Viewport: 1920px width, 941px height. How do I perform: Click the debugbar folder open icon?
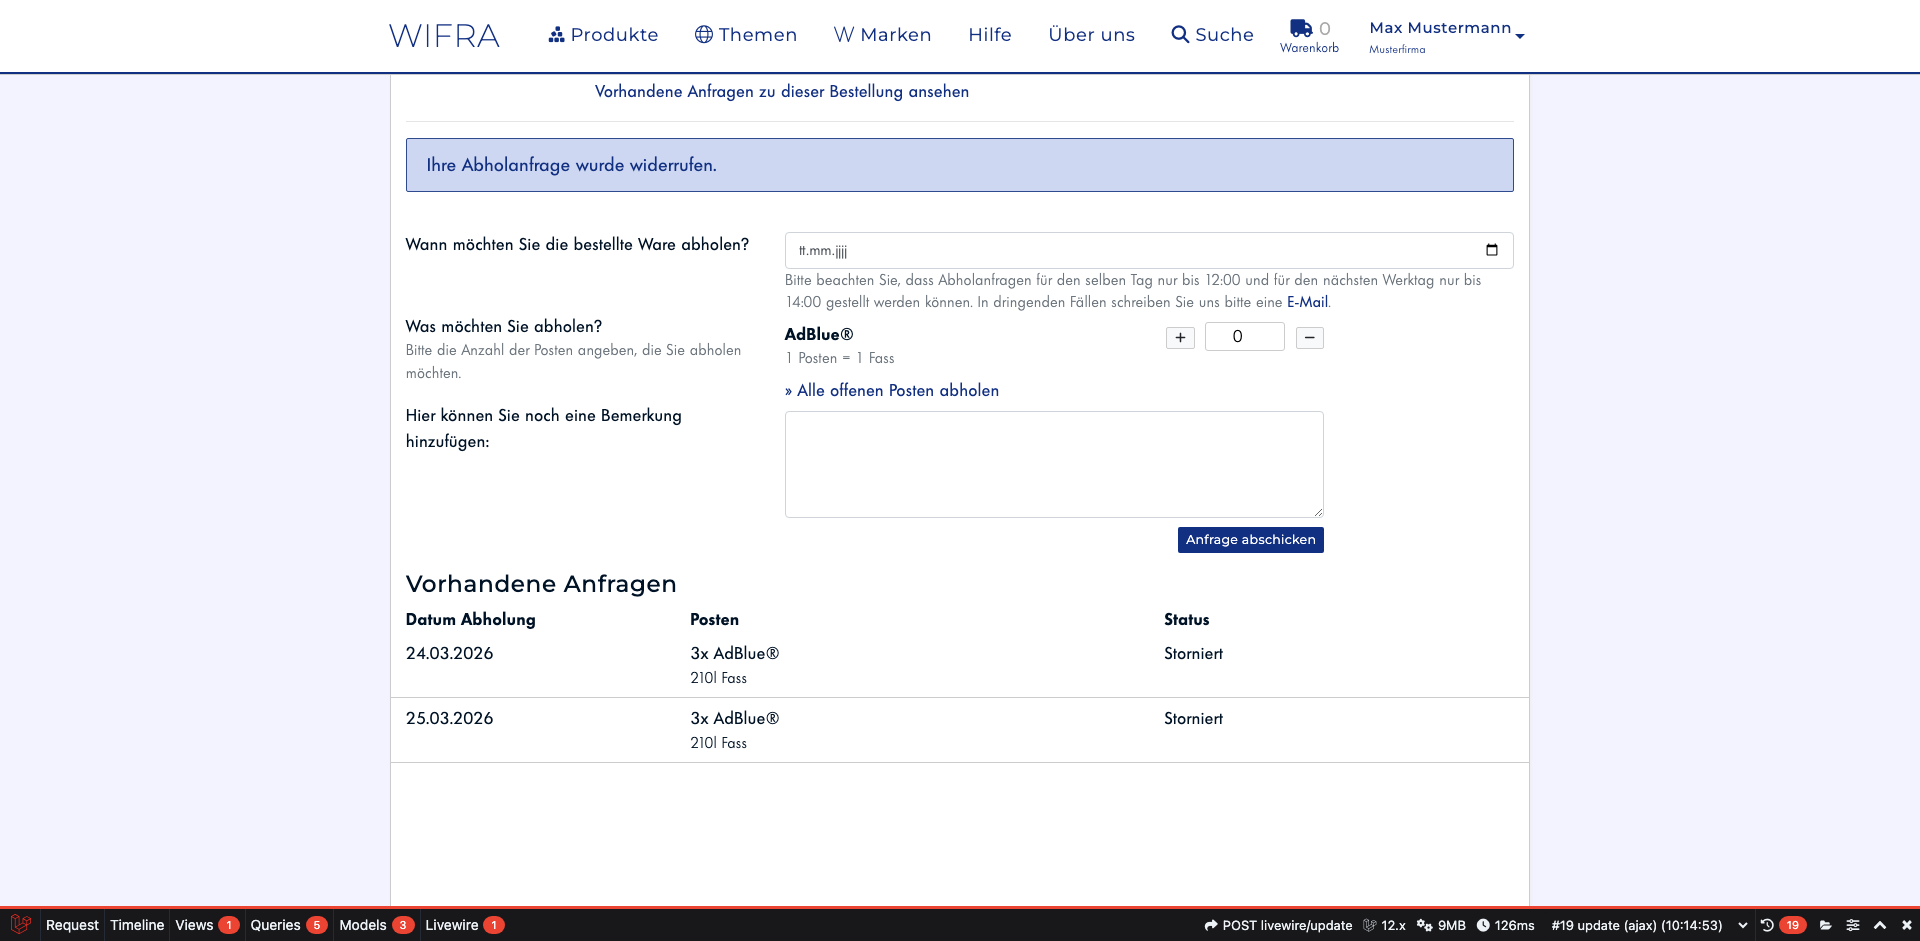coord(1825,925)
